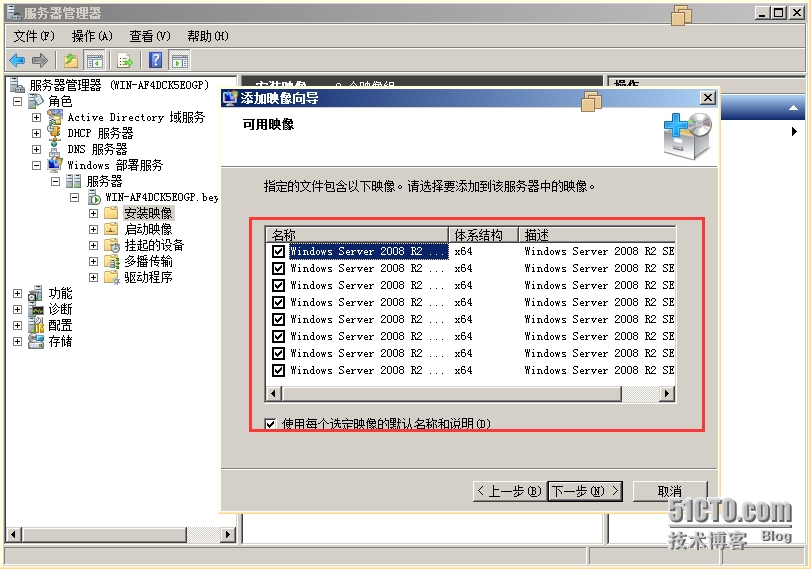
Task: Uncheck the seventh Windows Server 2008 R2 image
Action: pyautogui.click(x=278, y=354)
